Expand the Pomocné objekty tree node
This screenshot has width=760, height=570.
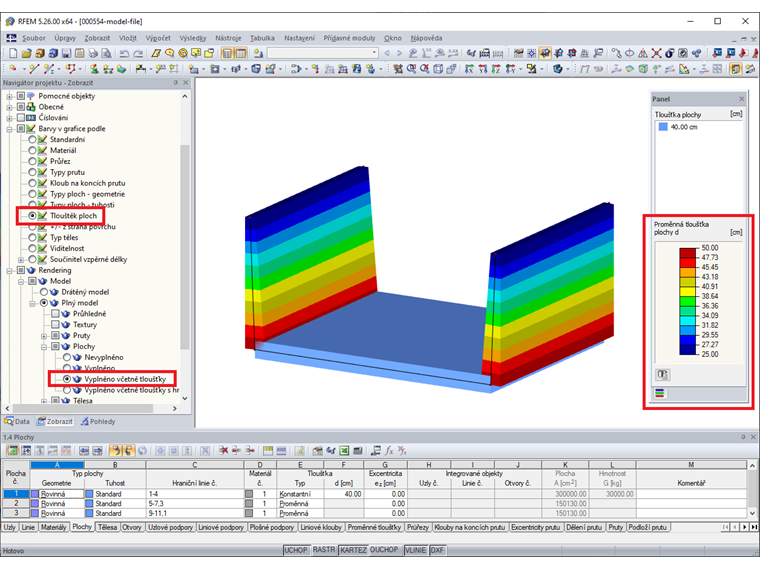point(9,96)
